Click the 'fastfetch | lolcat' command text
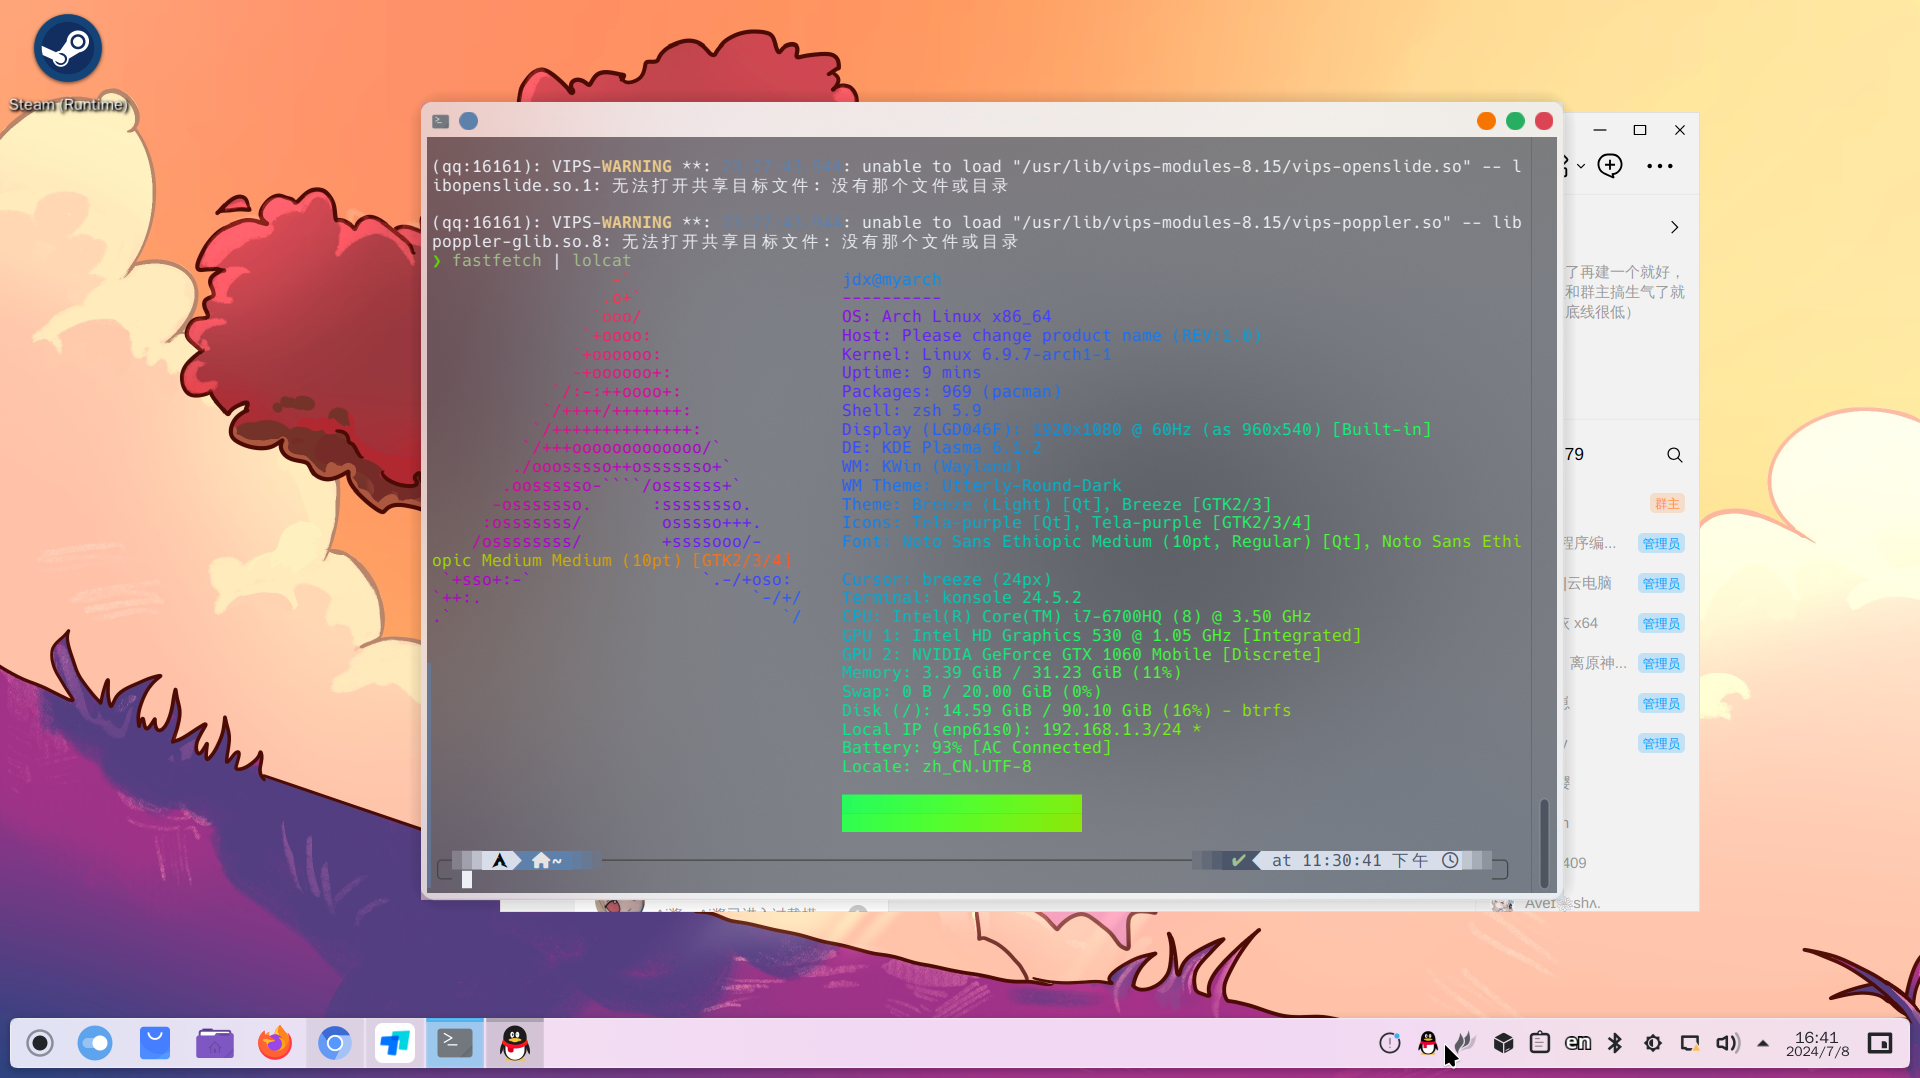 (541, 261)
